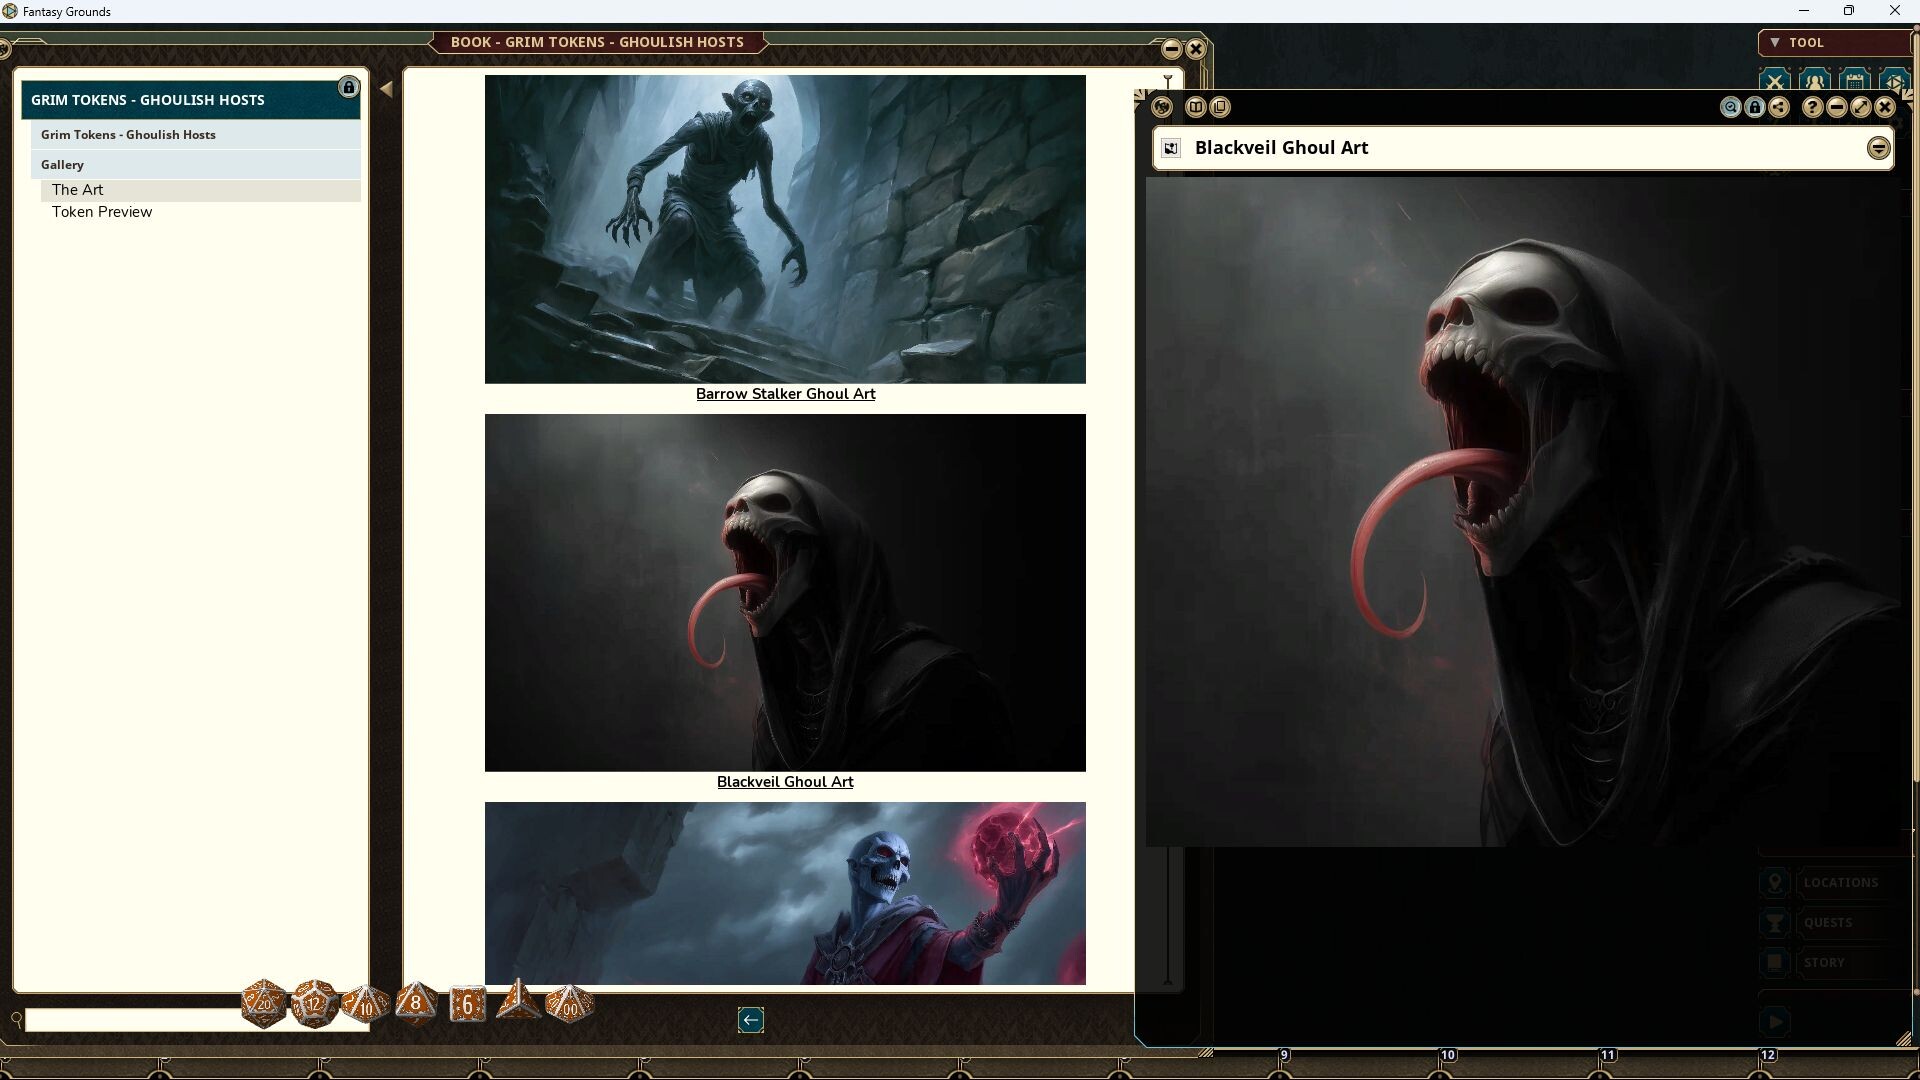Select The Art page
The height and width of the screenshot is (1080, 1920).
click(x=78, y=190)
